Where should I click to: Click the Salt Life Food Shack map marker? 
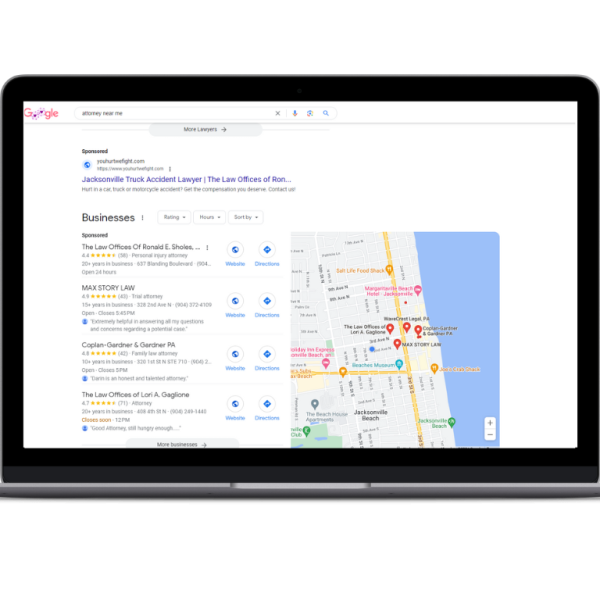389,270
